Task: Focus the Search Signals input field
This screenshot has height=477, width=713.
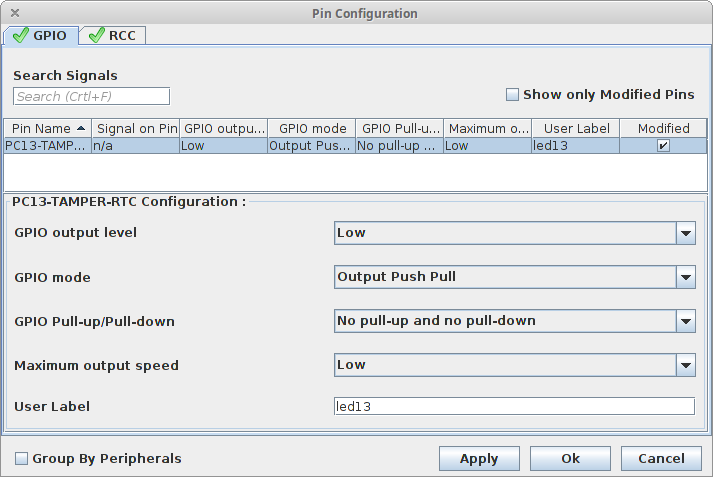Action: click(91, 96)
